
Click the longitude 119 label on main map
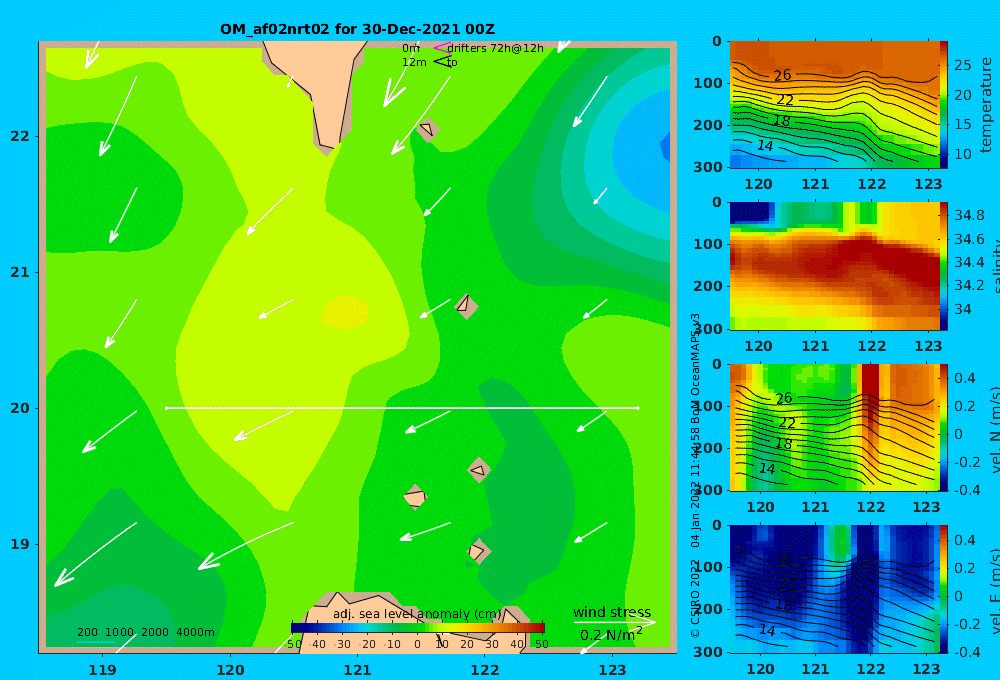[x=102, y=670]
